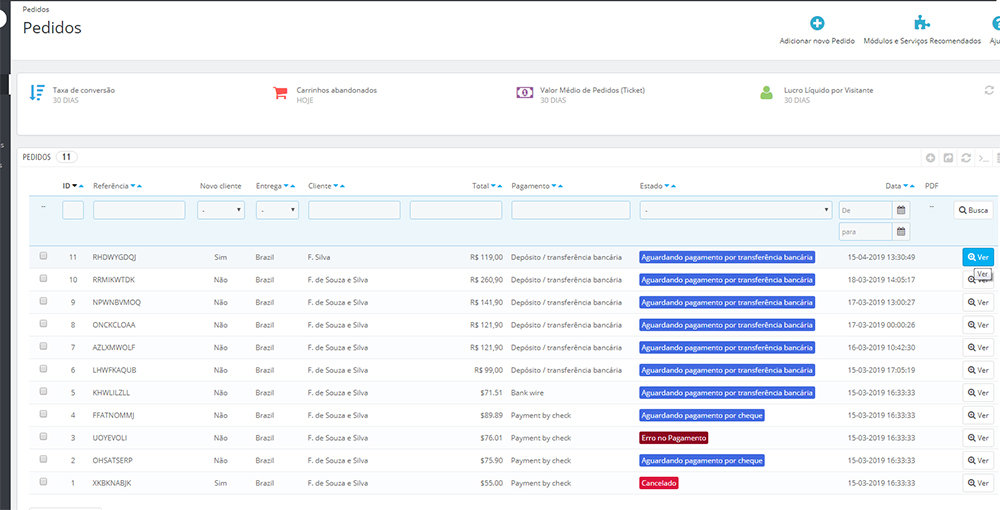The width and height of the screenshot is (1000, 510).
Task: Click the Referência filter text field
Action: point(139,210)
